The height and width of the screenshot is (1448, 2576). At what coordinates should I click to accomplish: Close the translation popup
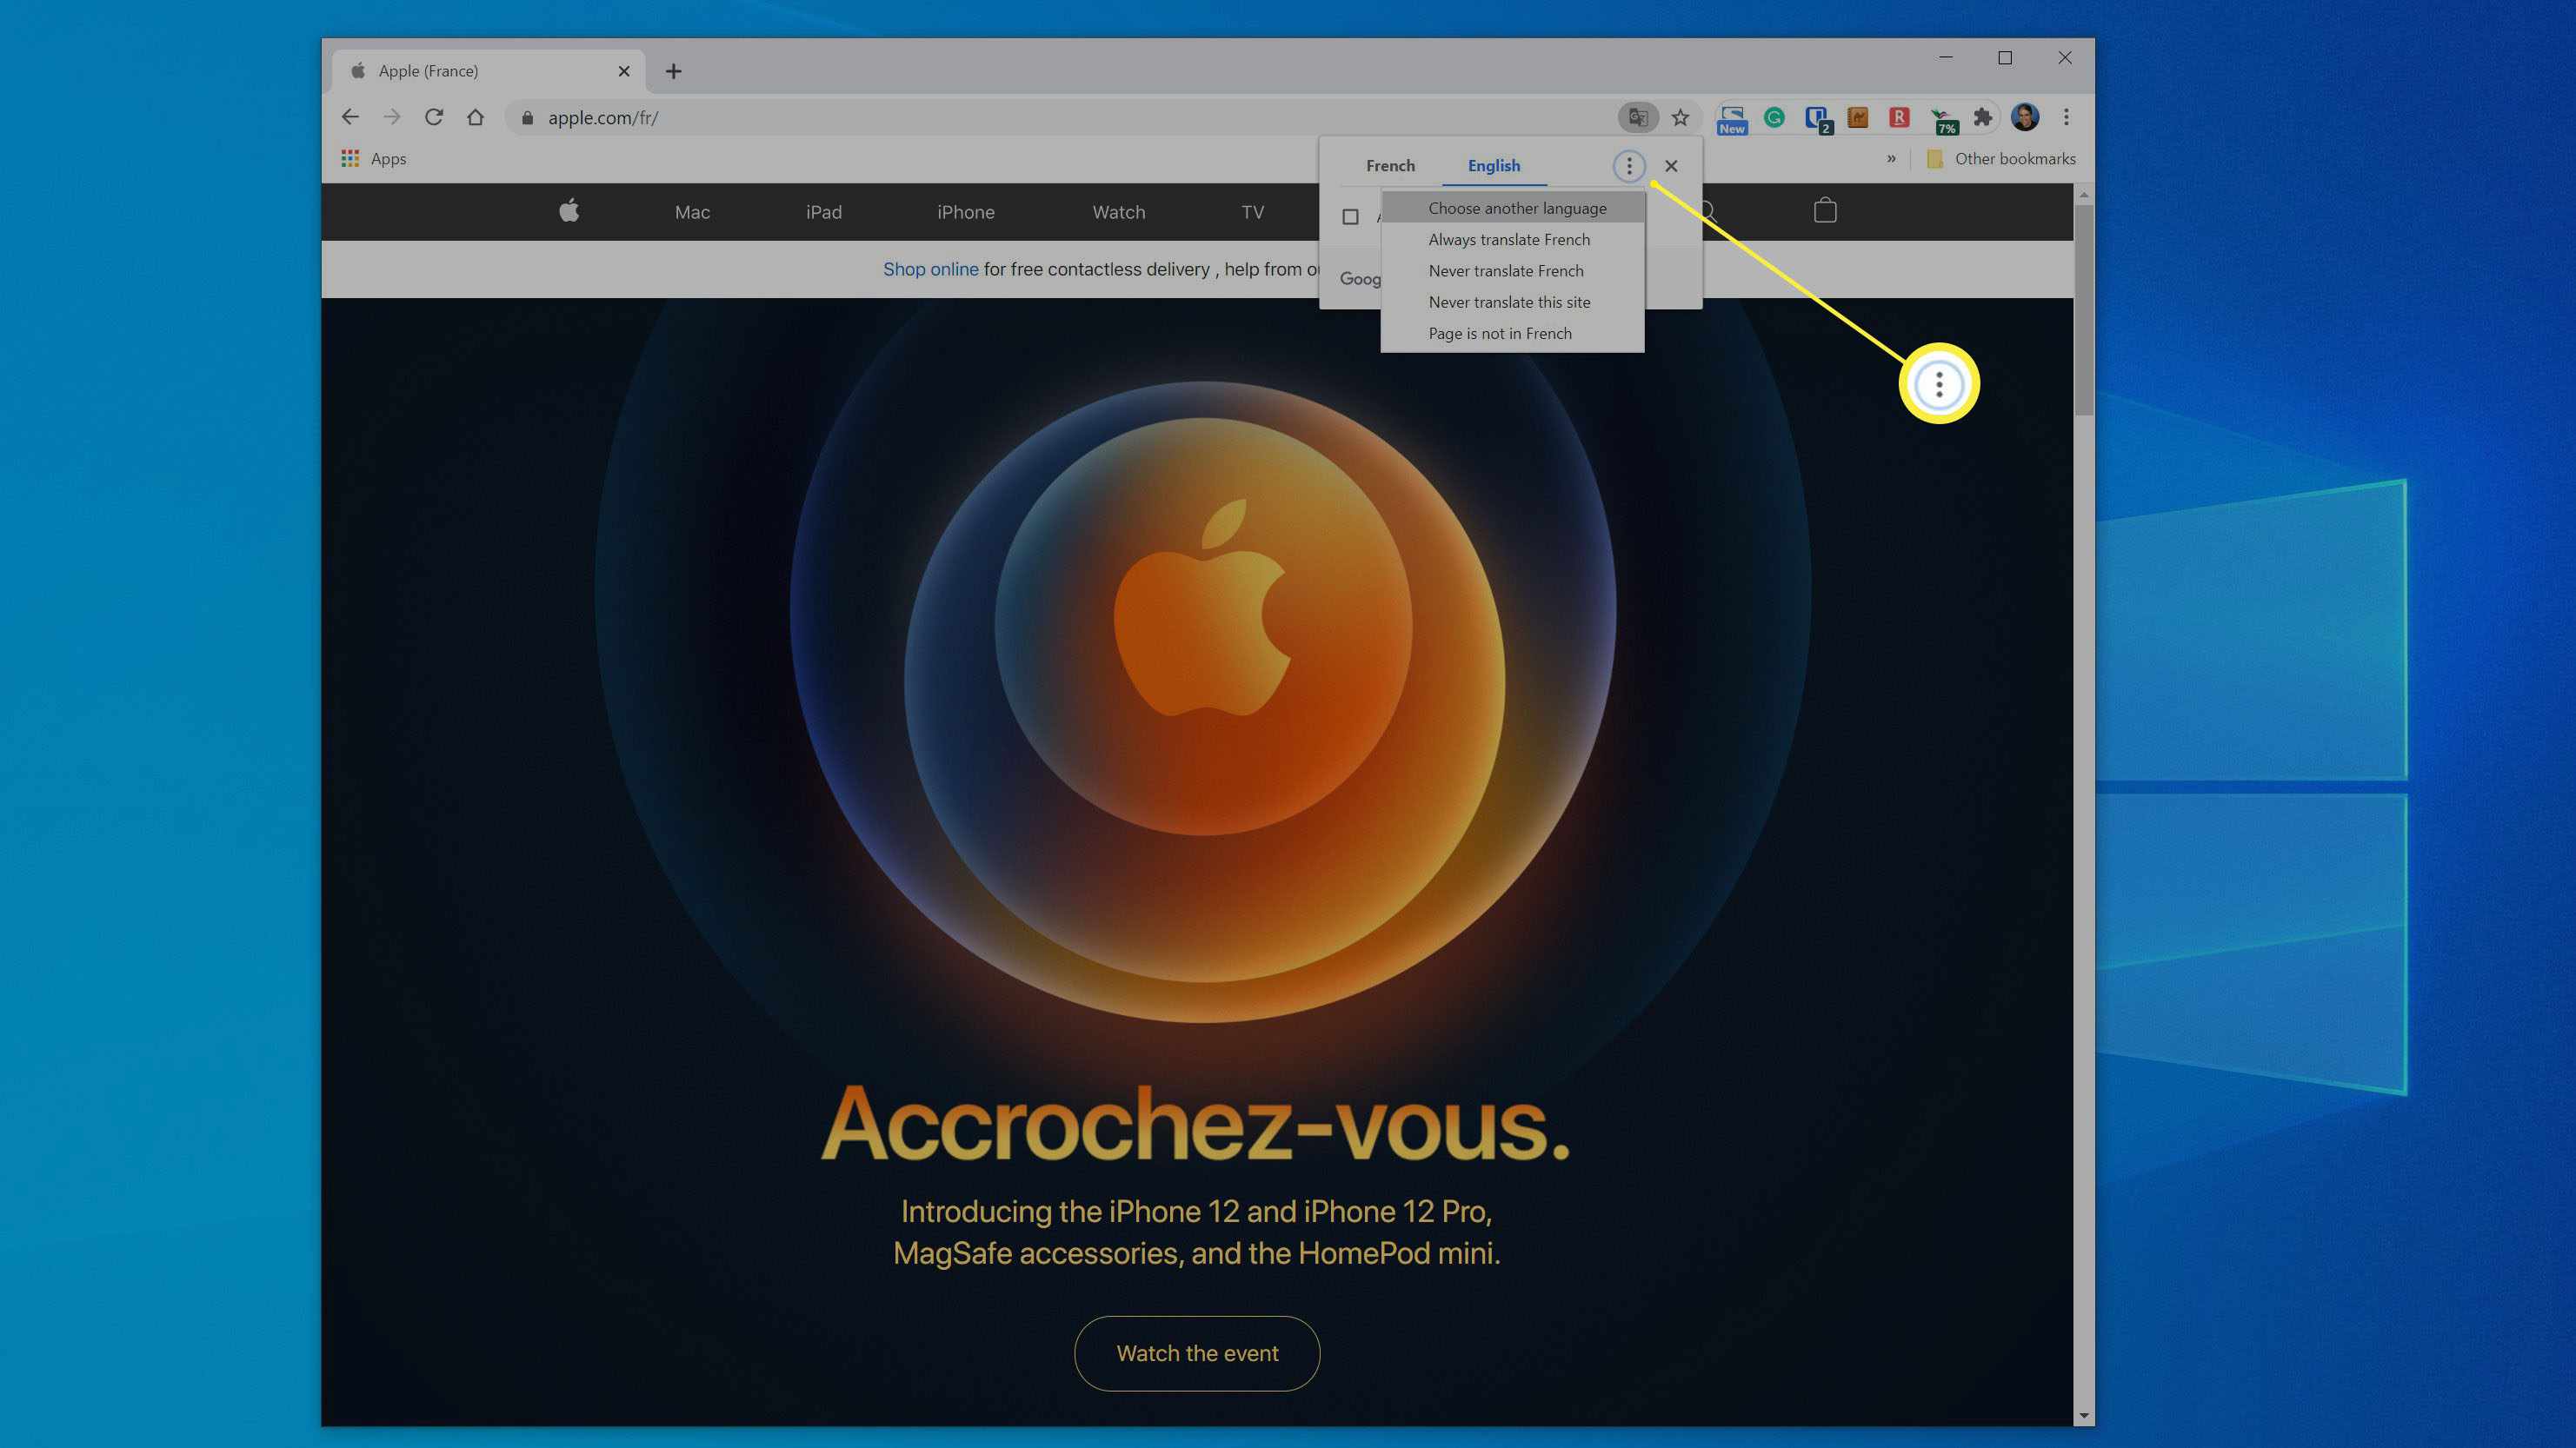point(1670,164)
